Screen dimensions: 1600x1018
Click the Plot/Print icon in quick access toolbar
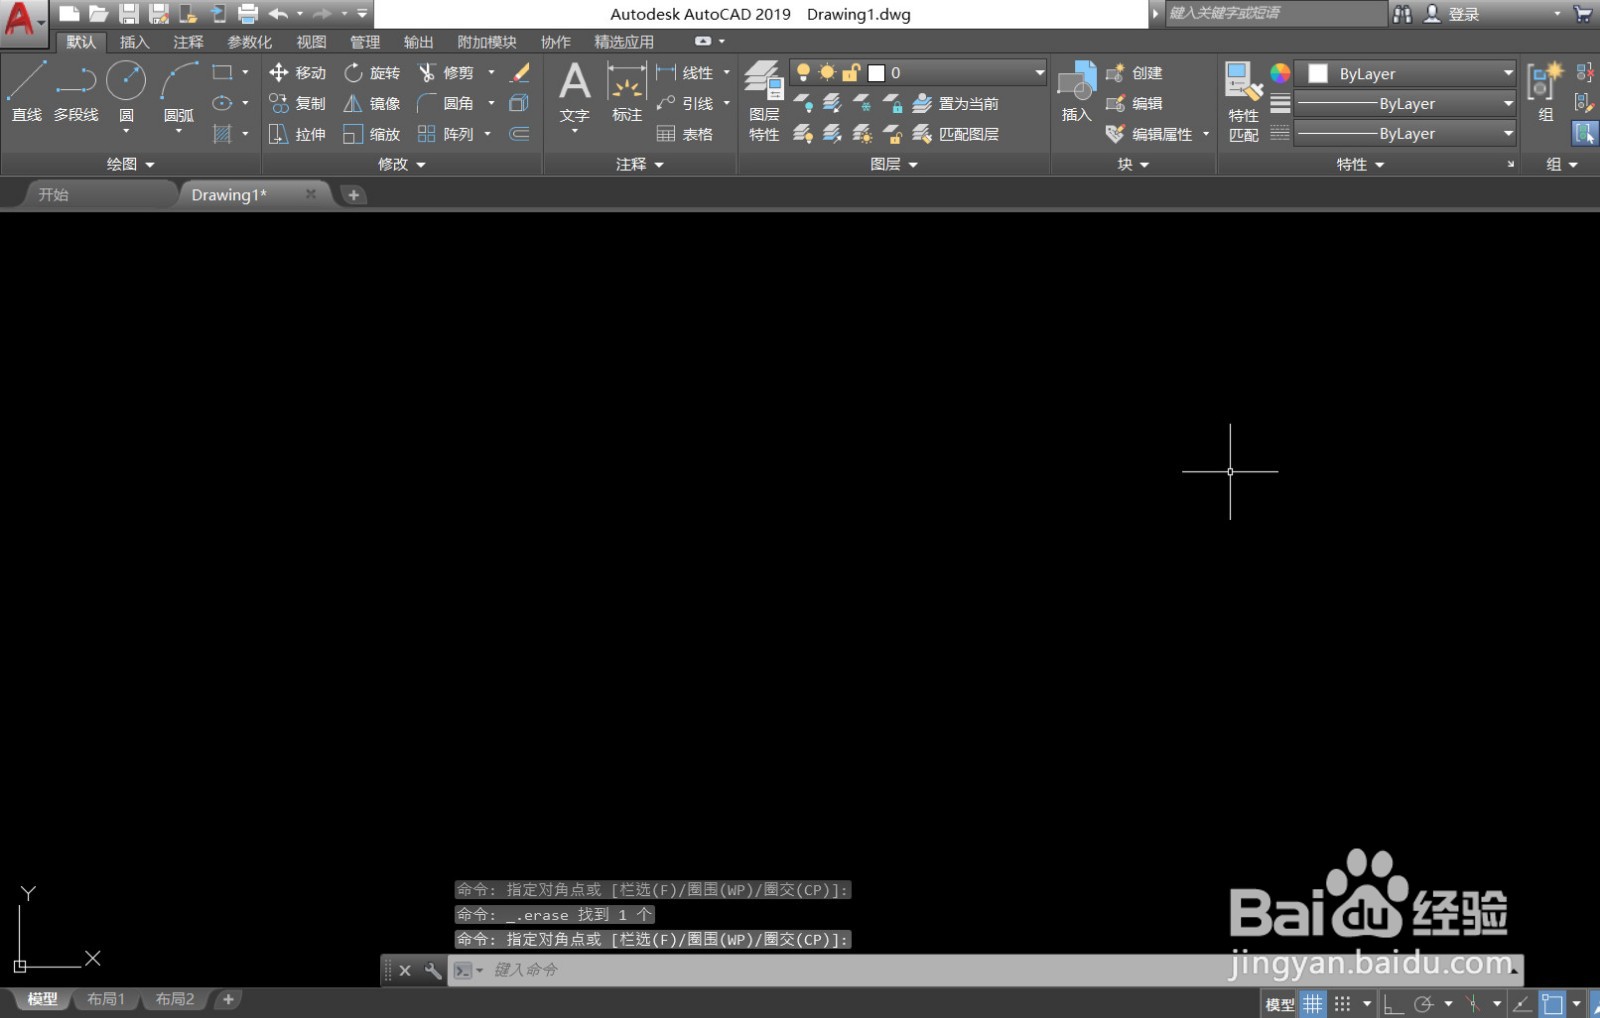[x=247, y=14]
